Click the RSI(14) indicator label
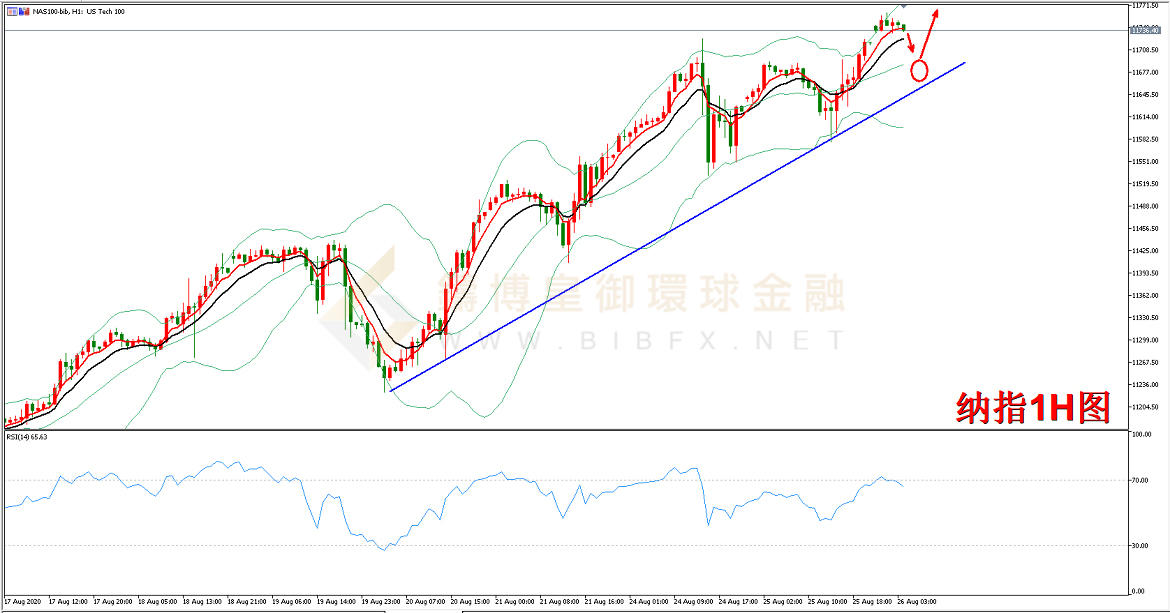The image size is (1170, 613). tap(27, 437)
